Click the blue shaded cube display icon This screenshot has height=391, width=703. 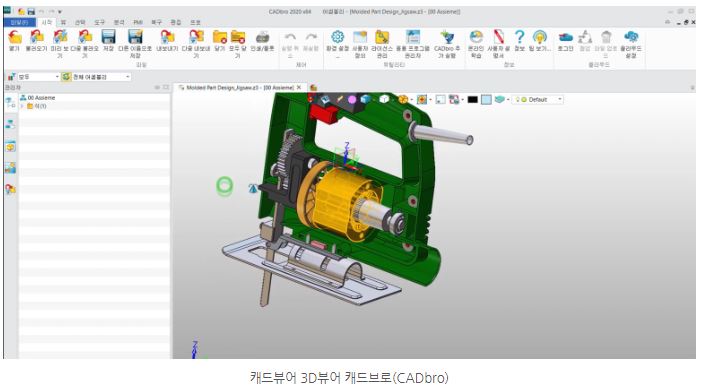(x=366, y=99)
